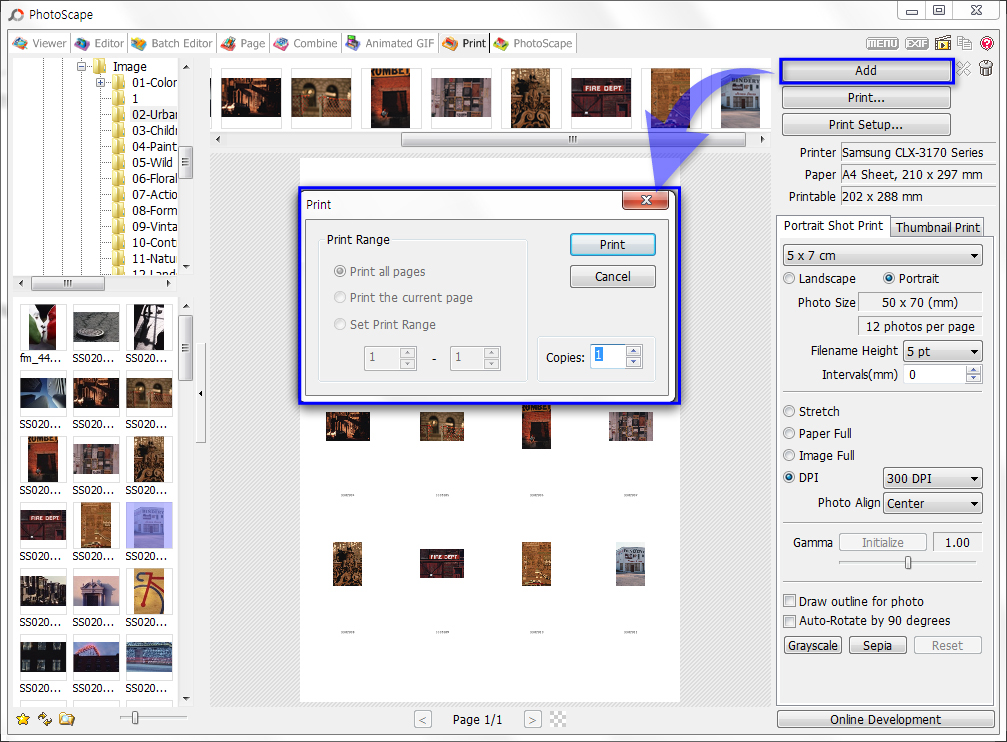The width and height of the screenshot is (1007, 742).
Task: Click the refresh icon beside the star
Action: [x=44, y=718]
